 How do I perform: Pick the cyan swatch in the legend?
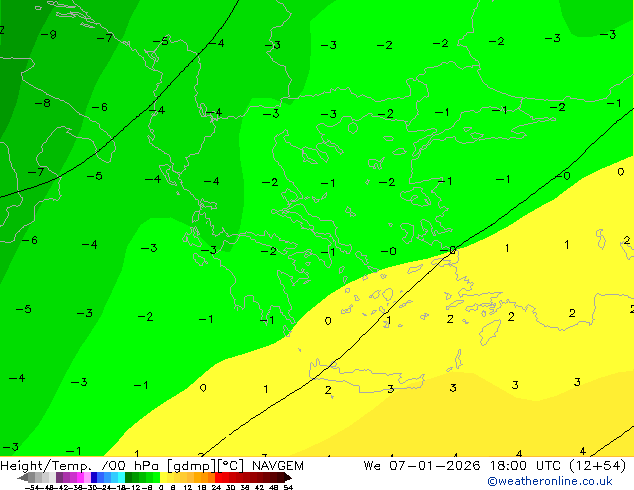coord(121,477)
